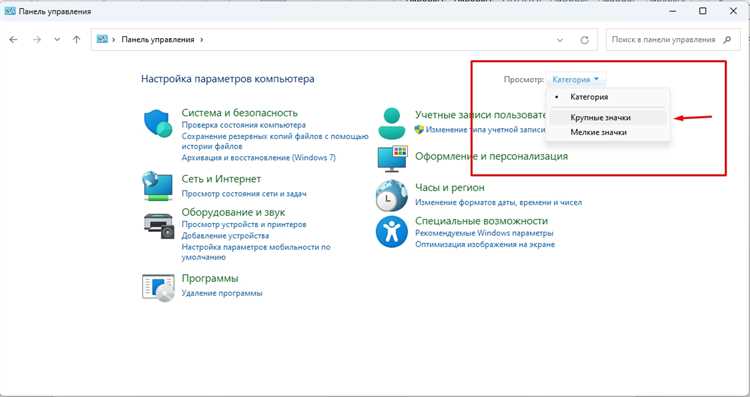Click Просмотр устройств и принтеров link

coord(244,224)
